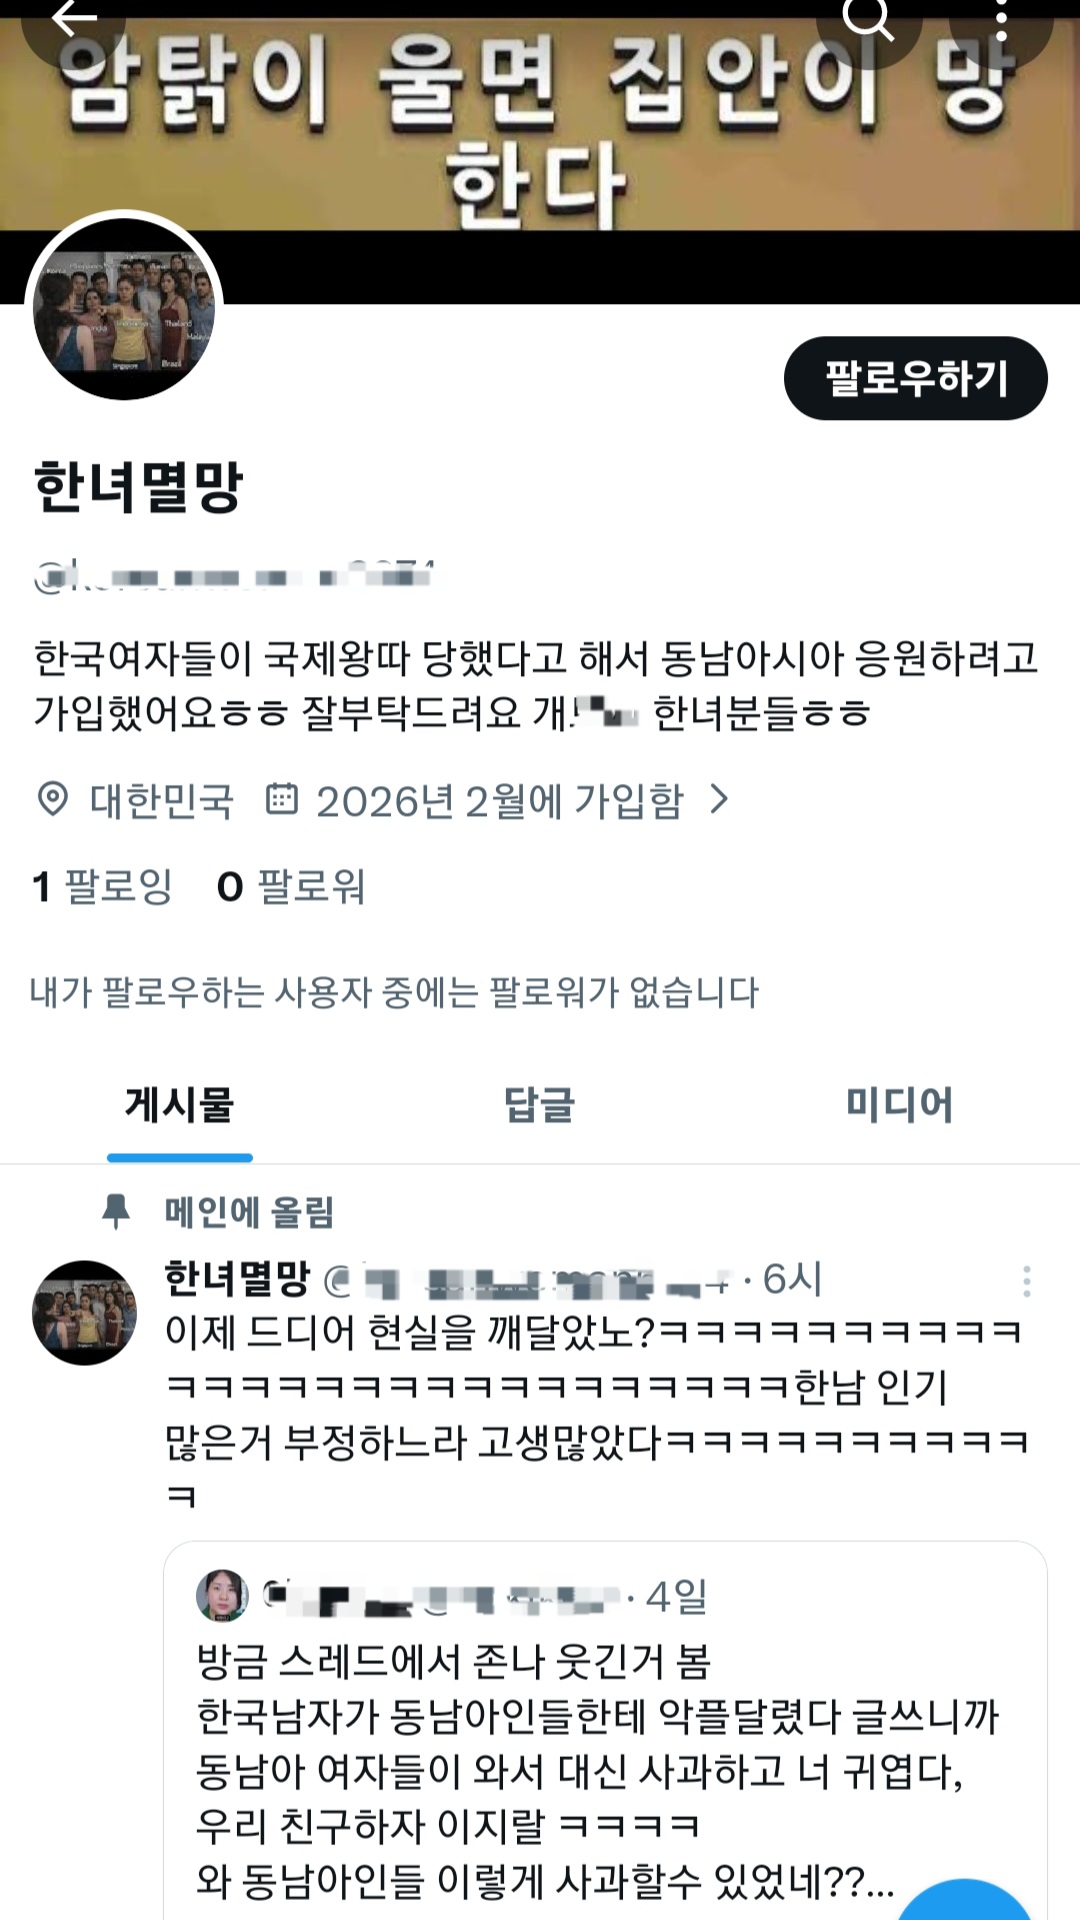The width and height of the screenshot is (1080, 1920).
Task: Tap the pinned post author's avatar
Action: click(85, 1312)
